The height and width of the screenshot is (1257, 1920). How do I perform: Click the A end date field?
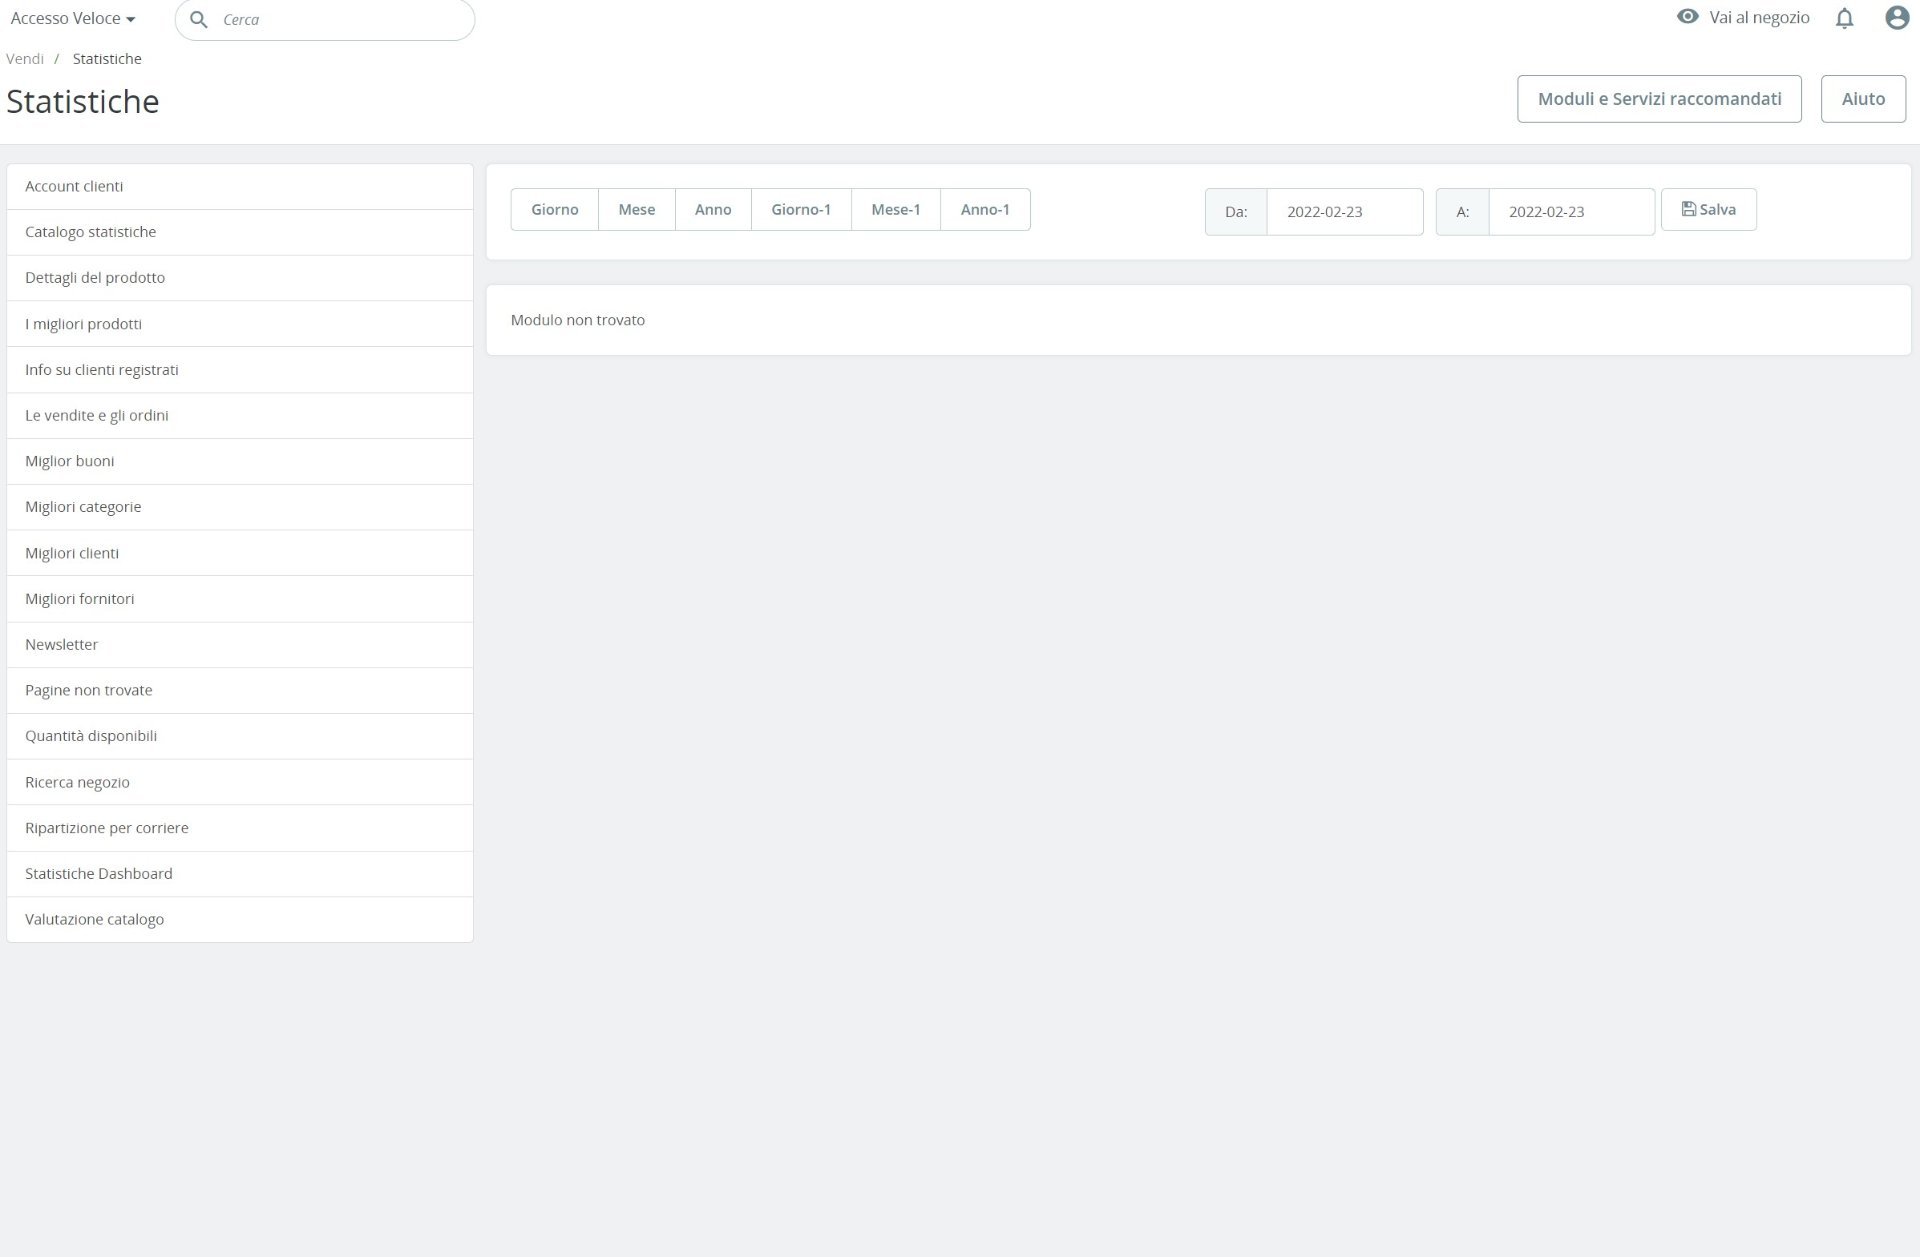point(1570,212)
